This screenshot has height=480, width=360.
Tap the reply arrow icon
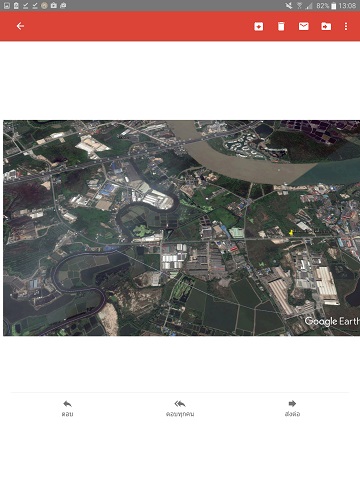pos(67,404)
